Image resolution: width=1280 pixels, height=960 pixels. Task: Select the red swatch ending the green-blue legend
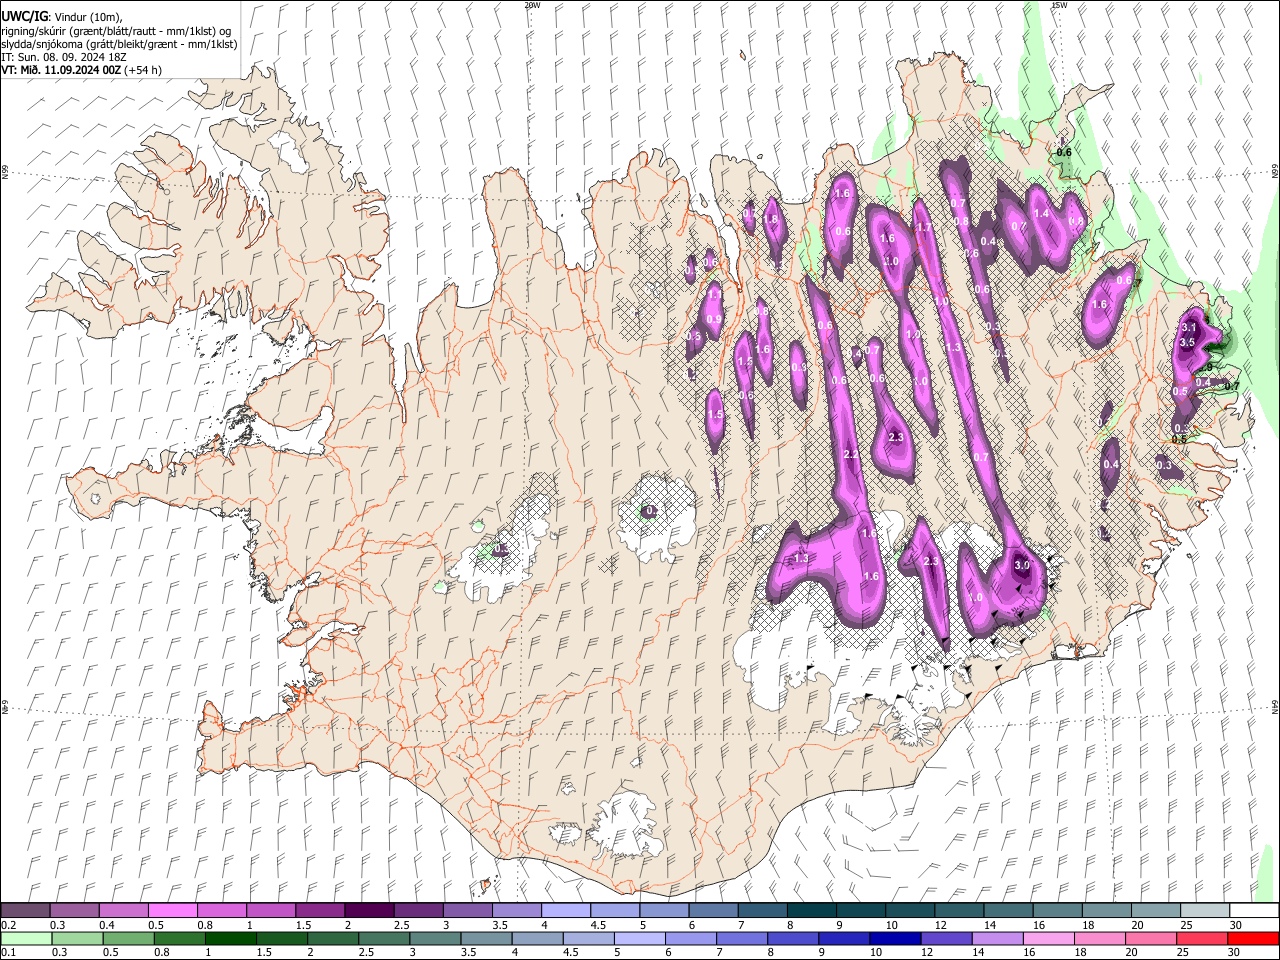pos(1253,938)
